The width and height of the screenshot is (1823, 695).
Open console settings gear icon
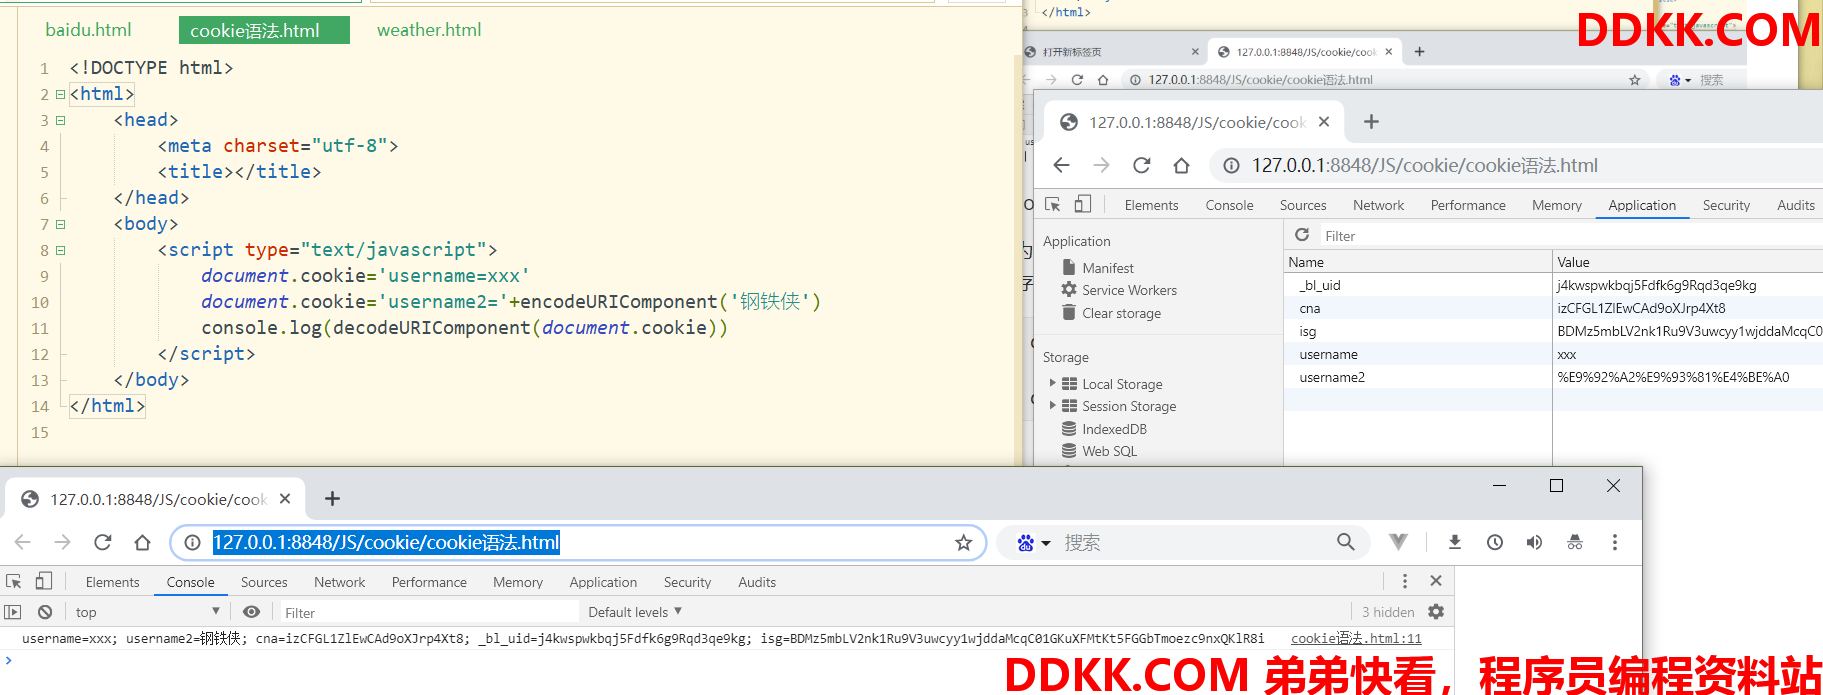[x=1436, y=612]
